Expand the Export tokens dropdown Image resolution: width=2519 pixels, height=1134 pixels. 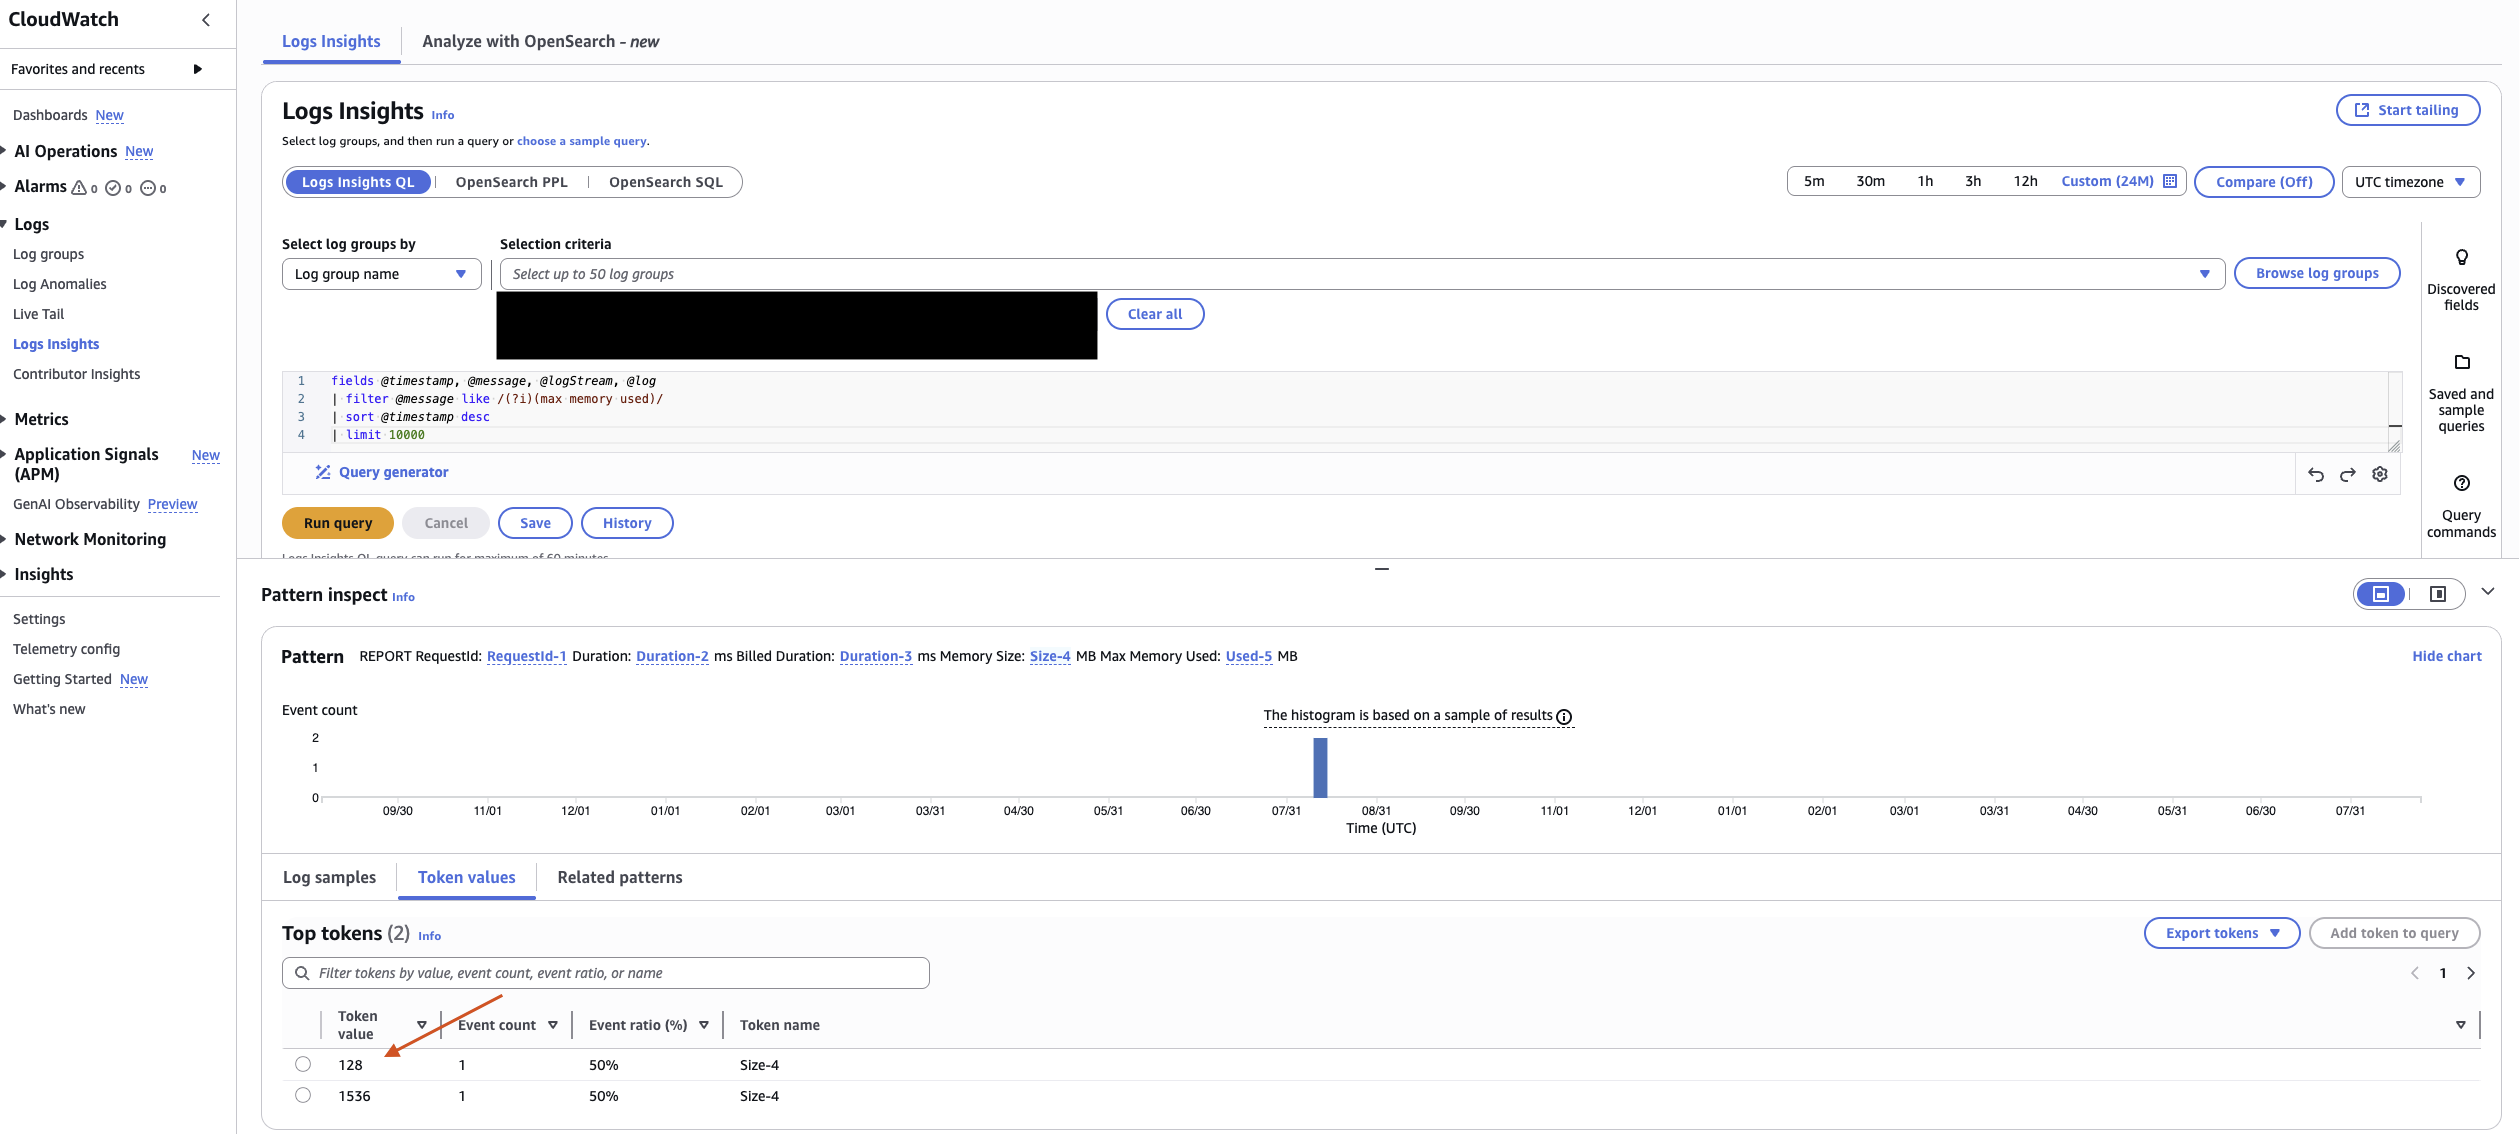pyautogui.click(x=2221, y=932)
